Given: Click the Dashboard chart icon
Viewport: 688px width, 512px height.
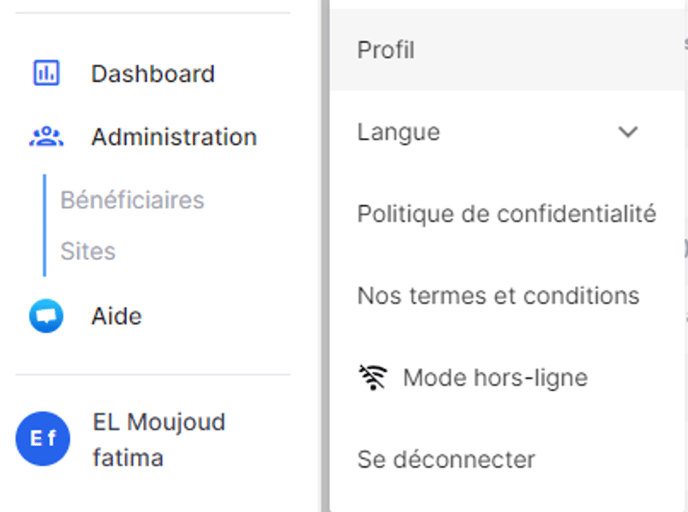Looking at the screenshot, I should (46, 73).
